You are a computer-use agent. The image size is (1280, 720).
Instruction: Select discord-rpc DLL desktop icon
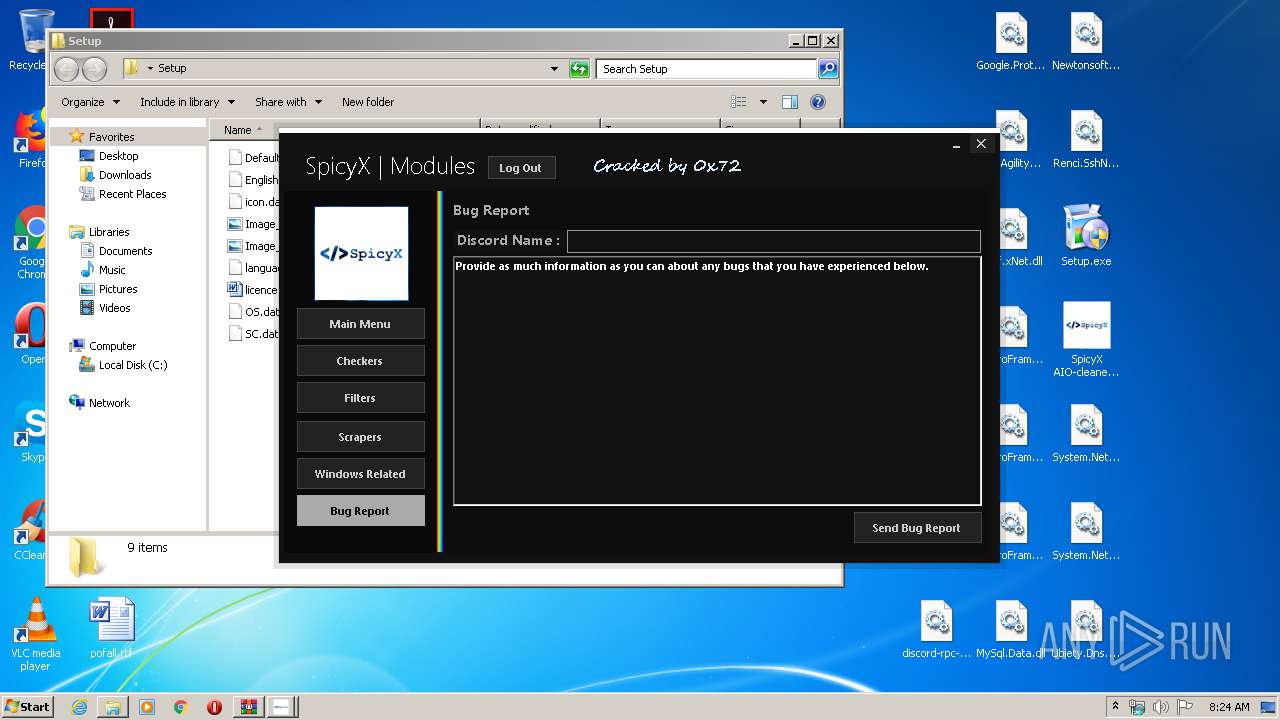point(936,630)
